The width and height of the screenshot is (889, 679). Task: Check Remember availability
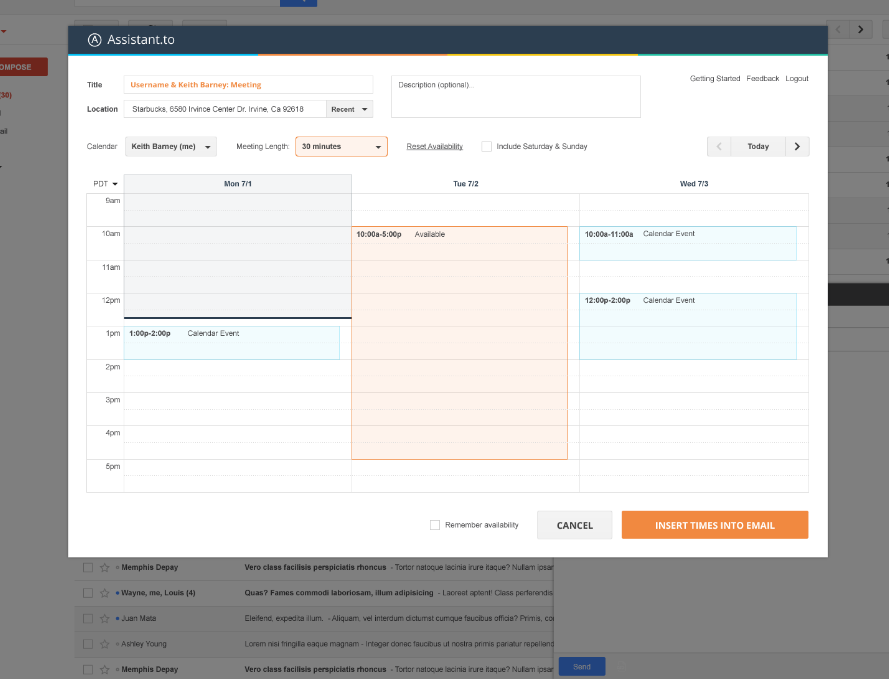click(x=435, y=525)
